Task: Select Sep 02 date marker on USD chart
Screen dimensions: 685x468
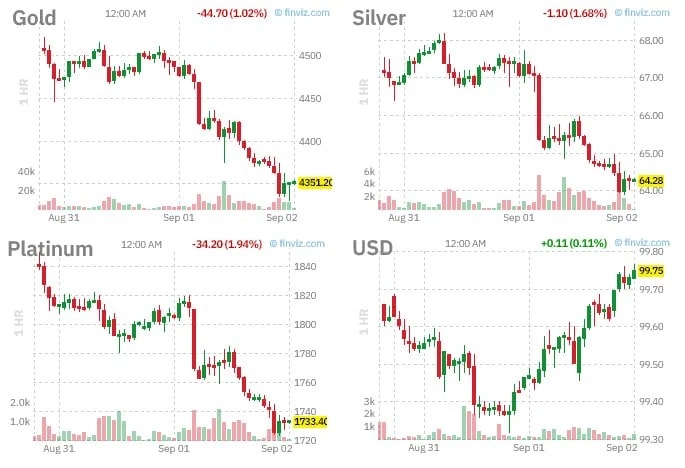Action: point(622,447)
